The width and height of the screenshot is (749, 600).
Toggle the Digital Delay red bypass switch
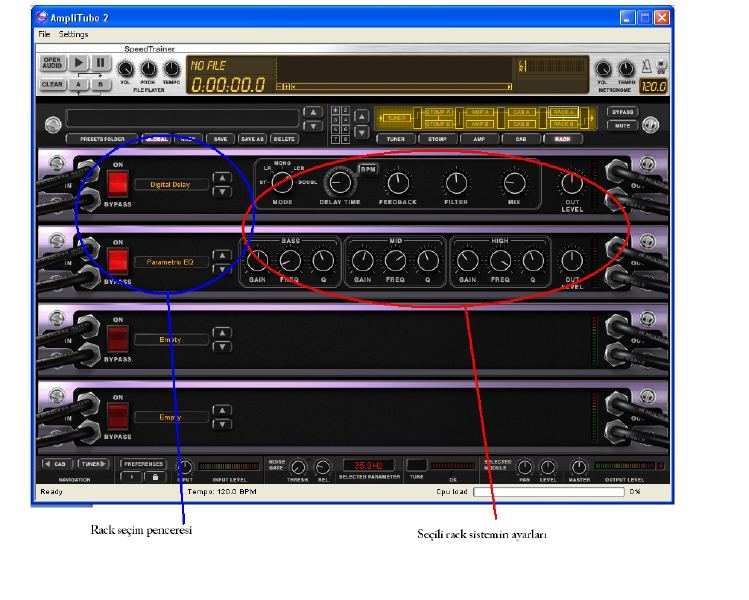click(x=118, y=184)
